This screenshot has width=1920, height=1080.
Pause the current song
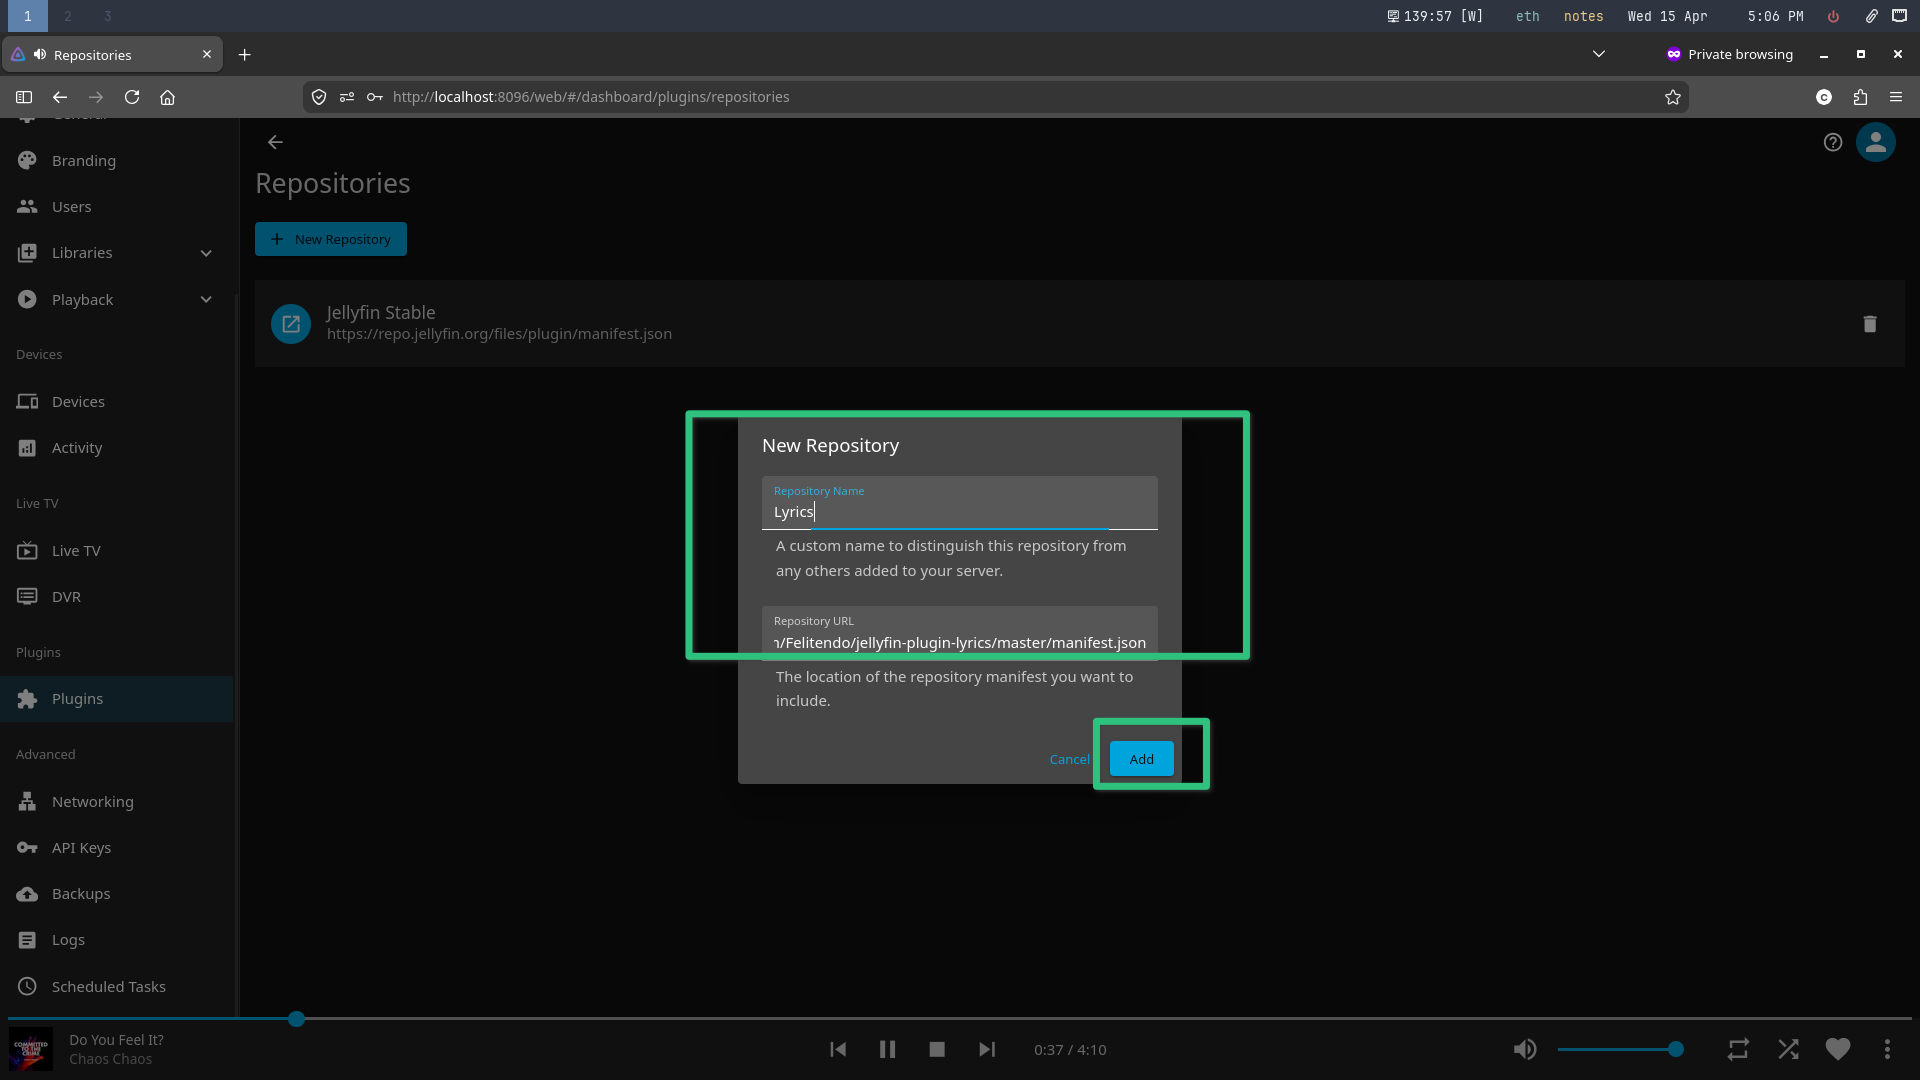pos(887,1049)
